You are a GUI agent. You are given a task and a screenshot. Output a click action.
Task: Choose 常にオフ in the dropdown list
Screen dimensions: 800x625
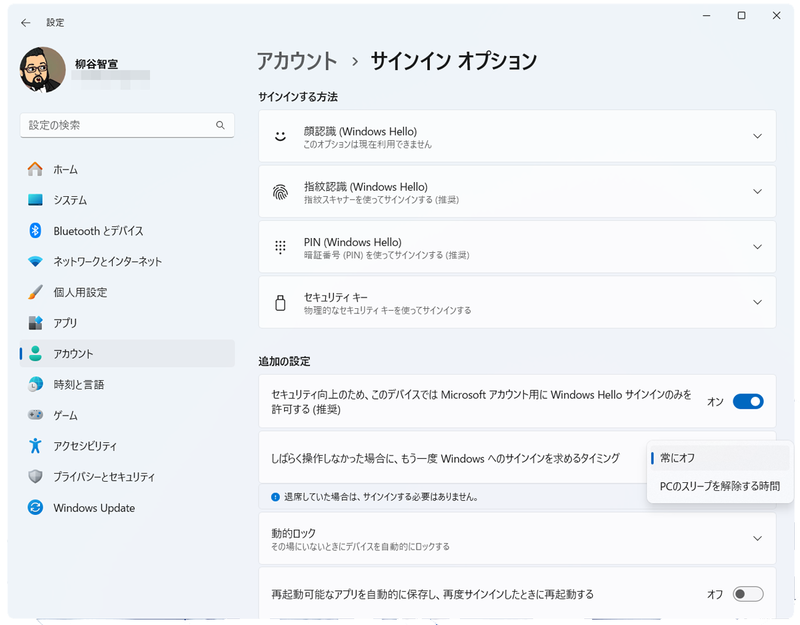[678, 458]
